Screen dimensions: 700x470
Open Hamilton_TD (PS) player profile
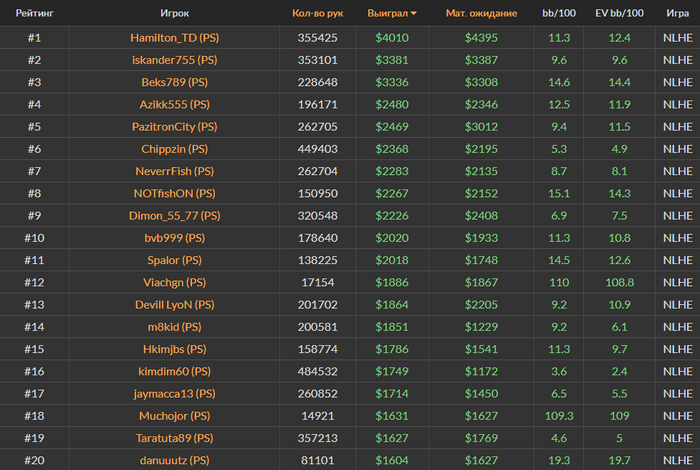pyautogui.click(x=175, y=37)
